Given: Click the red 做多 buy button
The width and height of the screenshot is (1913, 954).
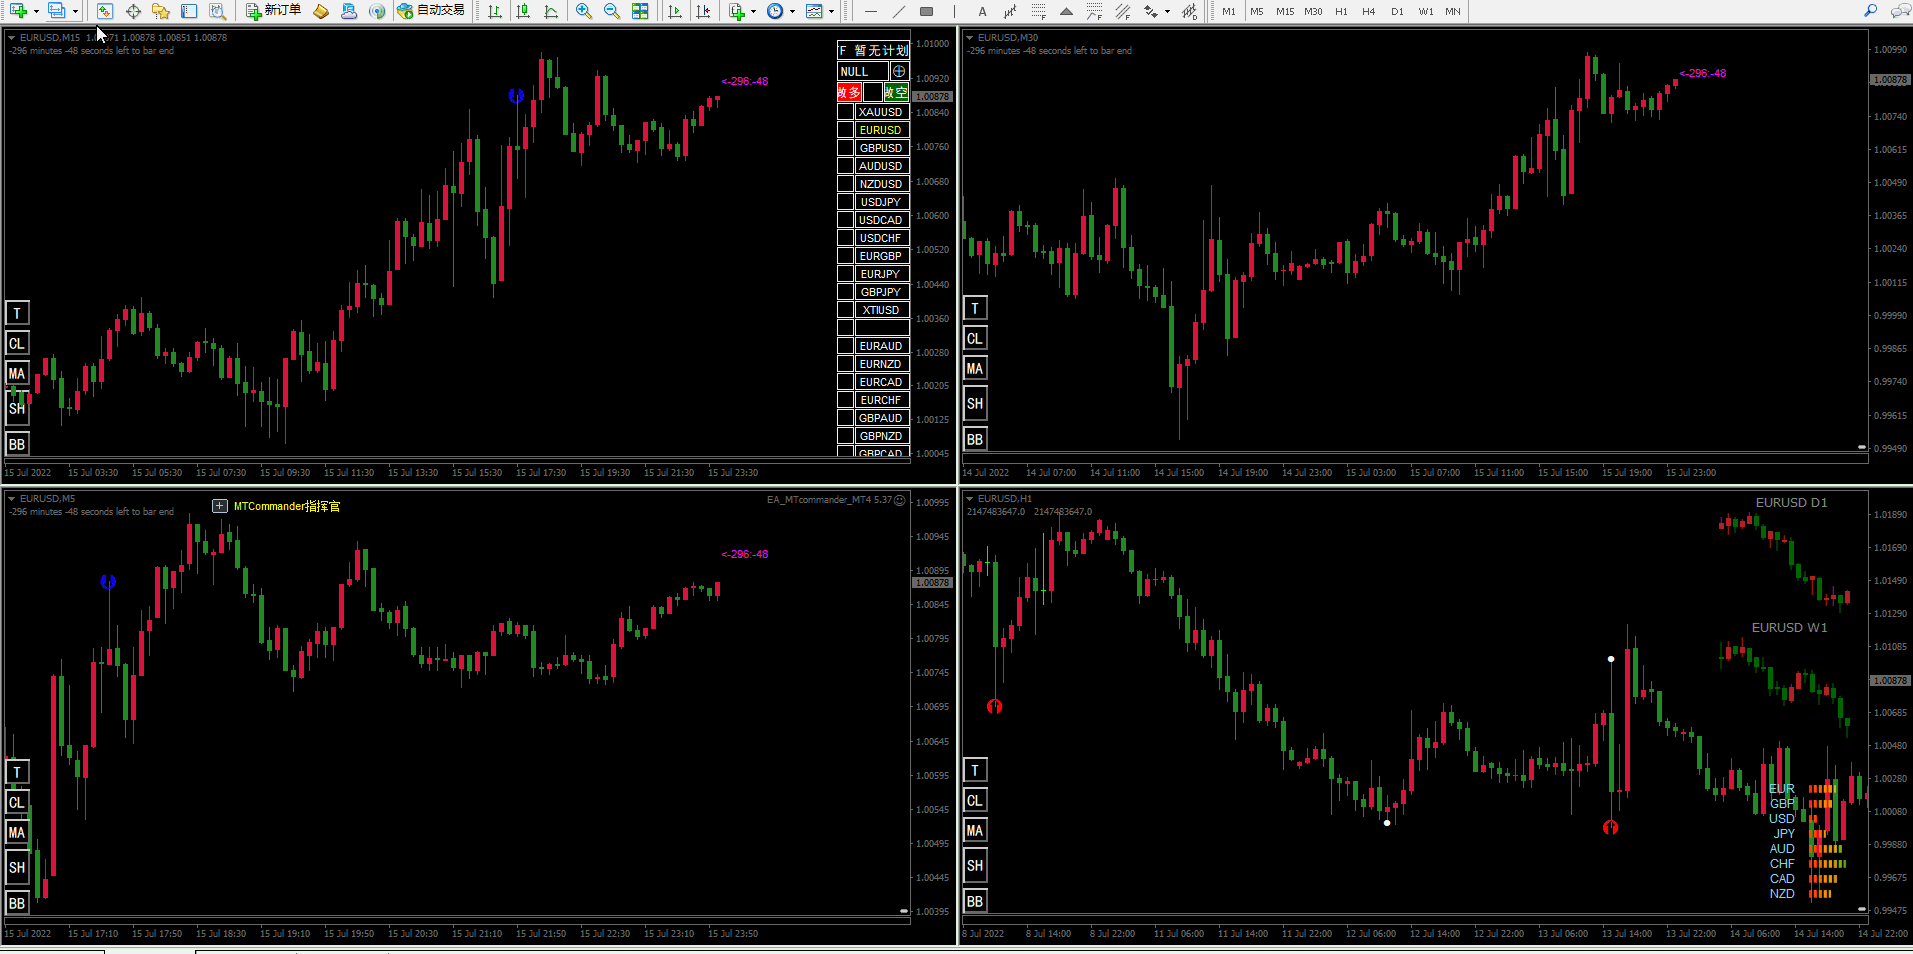Looking at the screenshot, I should [x=849, y=92].
